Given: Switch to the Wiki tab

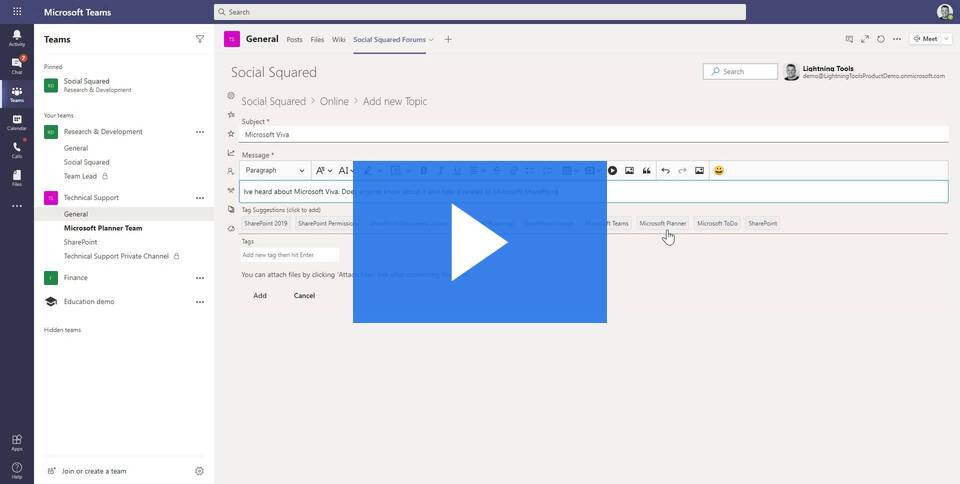Looking at the screenshot, I should click(x=339, y=39).
